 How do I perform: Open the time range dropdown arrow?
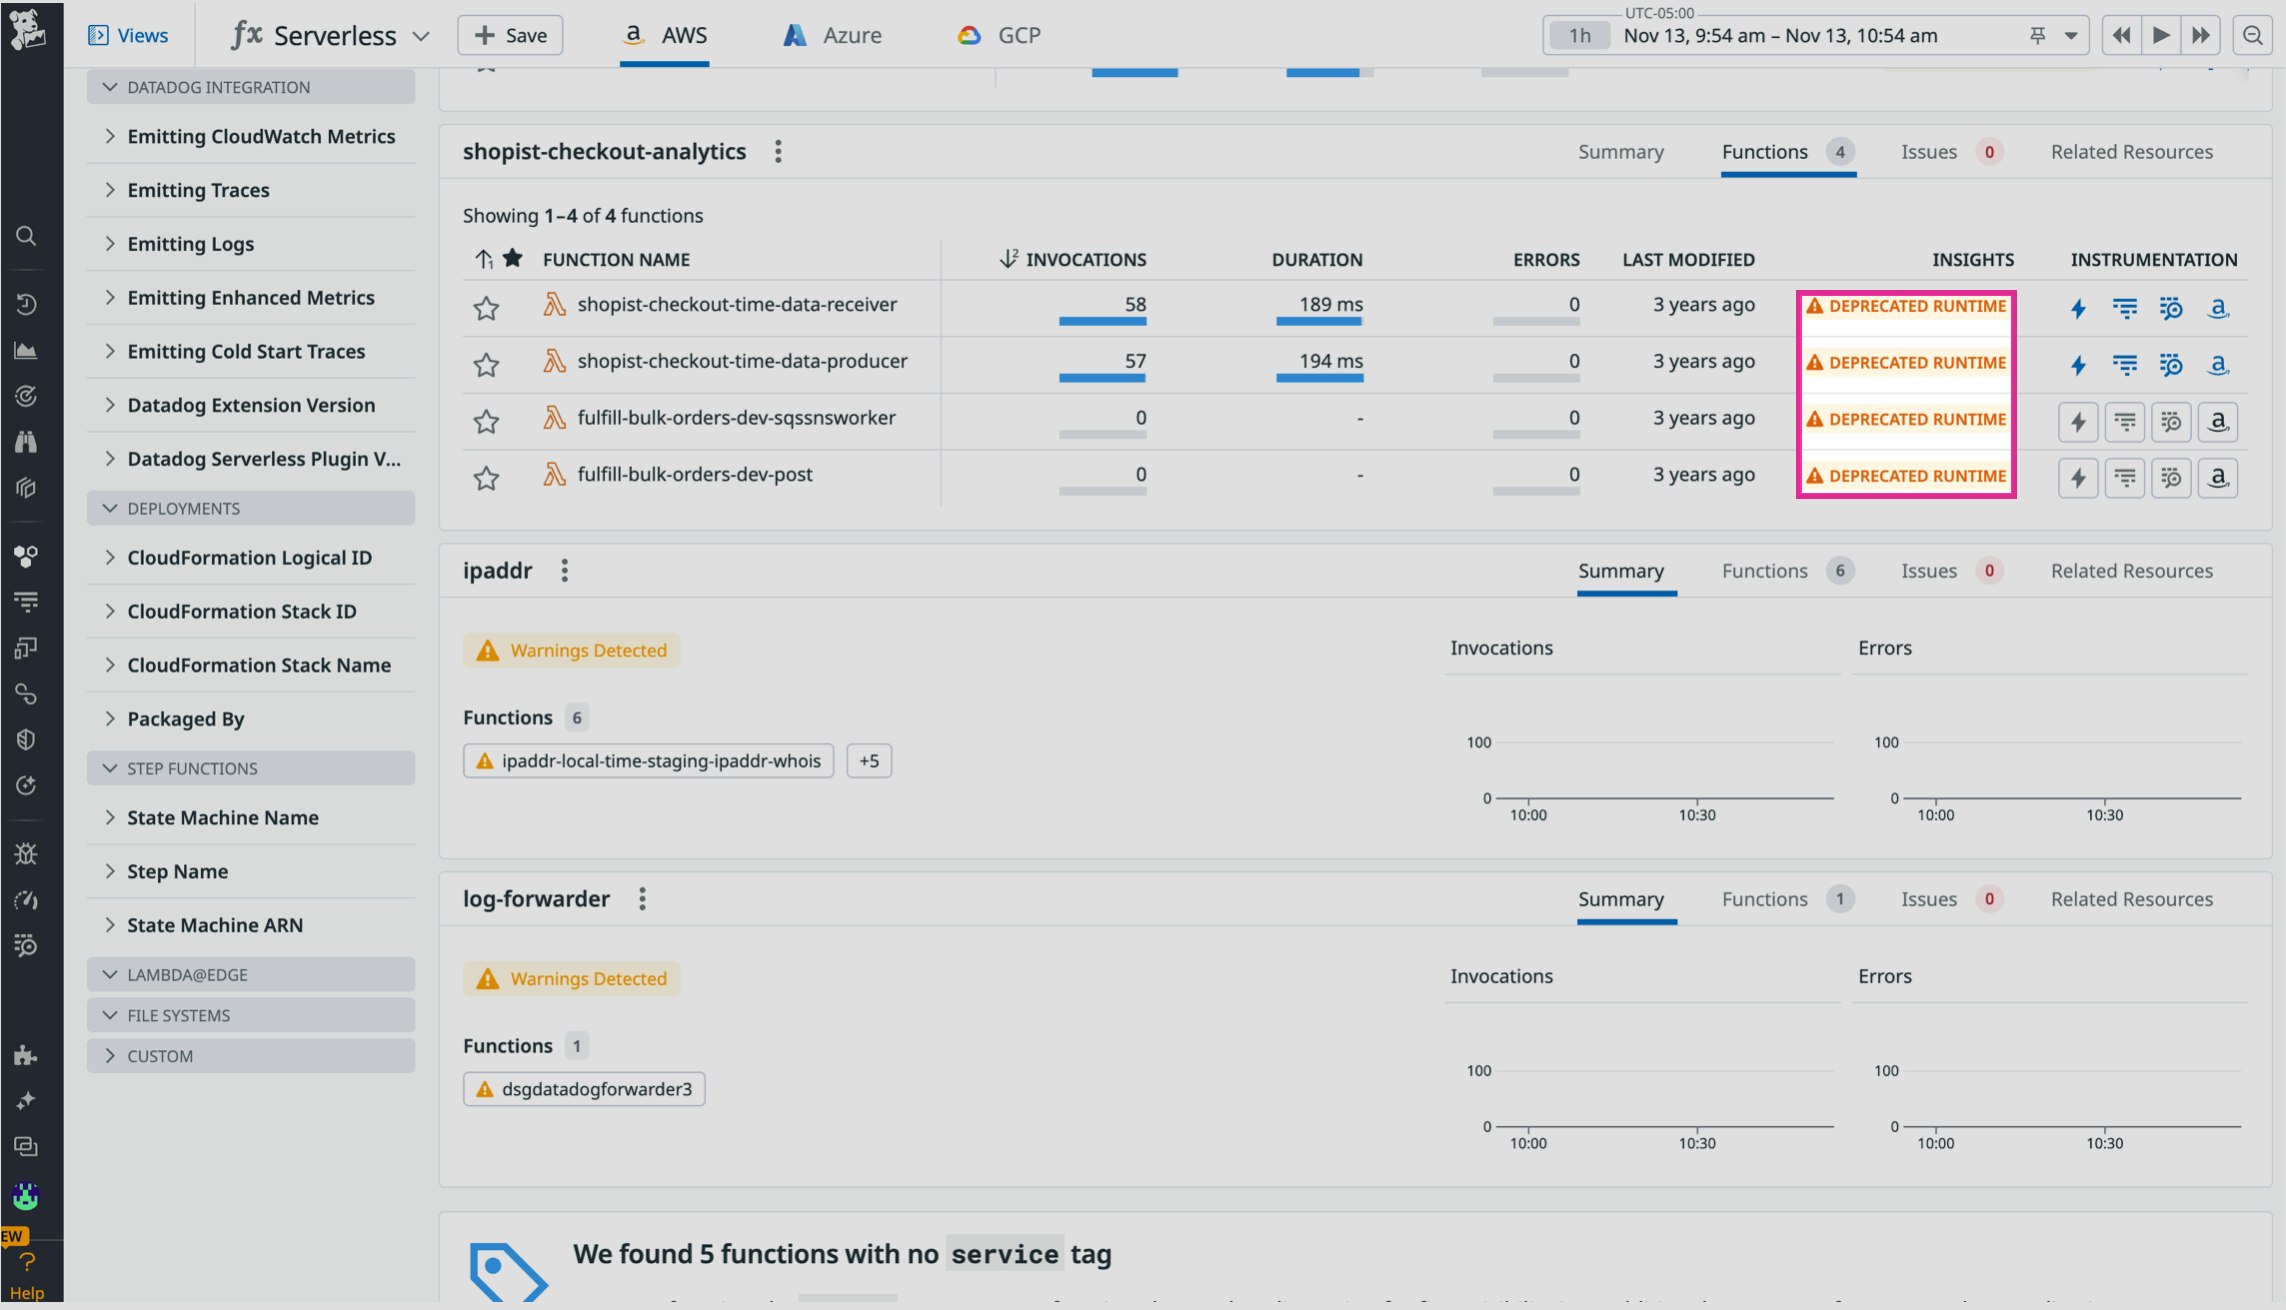click(x=2071, y=36)
